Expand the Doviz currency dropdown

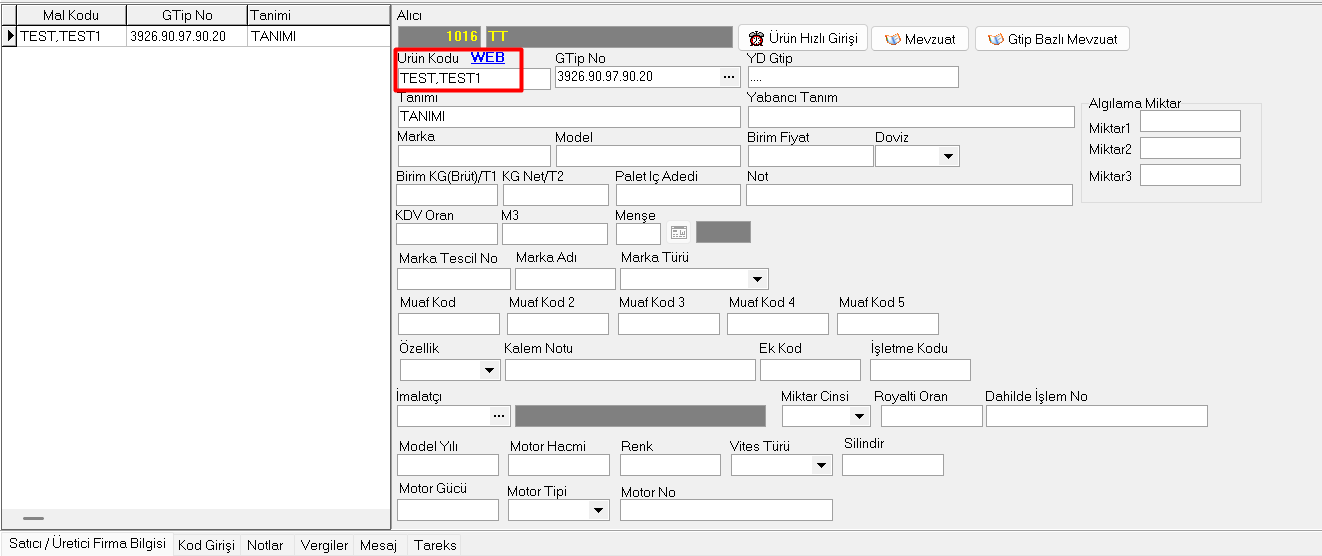(947, 156)
